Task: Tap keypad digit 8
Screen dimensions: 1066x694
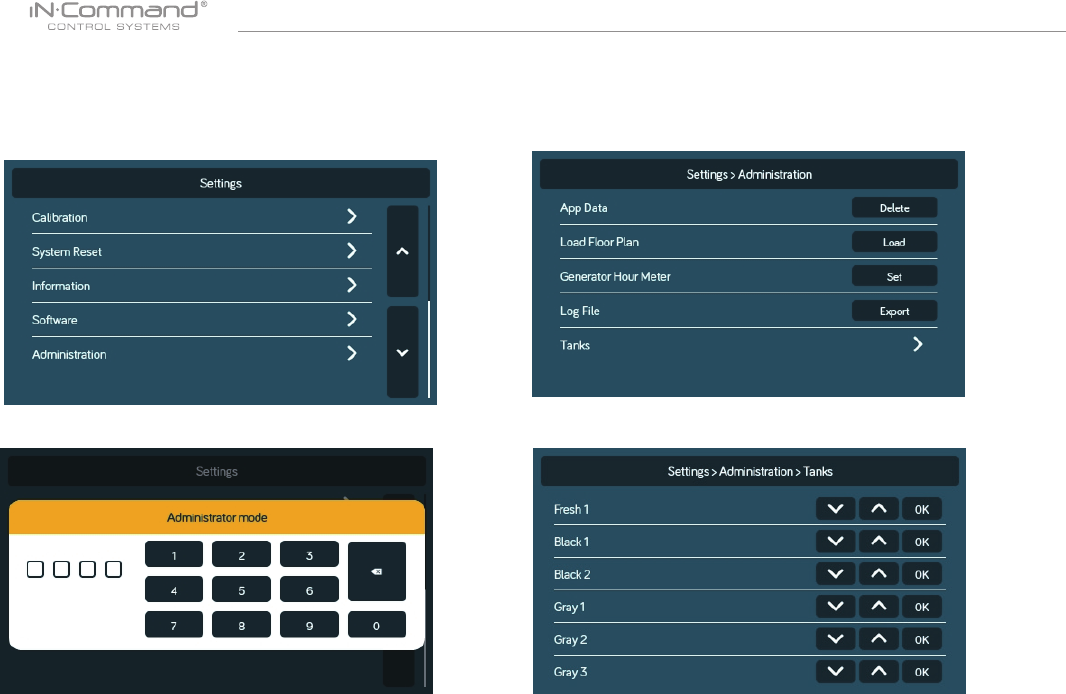Action: click(x=241, y=625)
